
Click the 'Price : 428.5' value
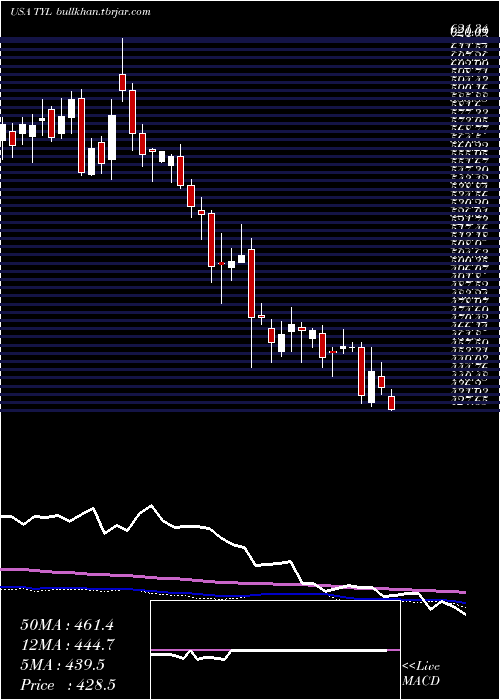(x=68, y=685)
